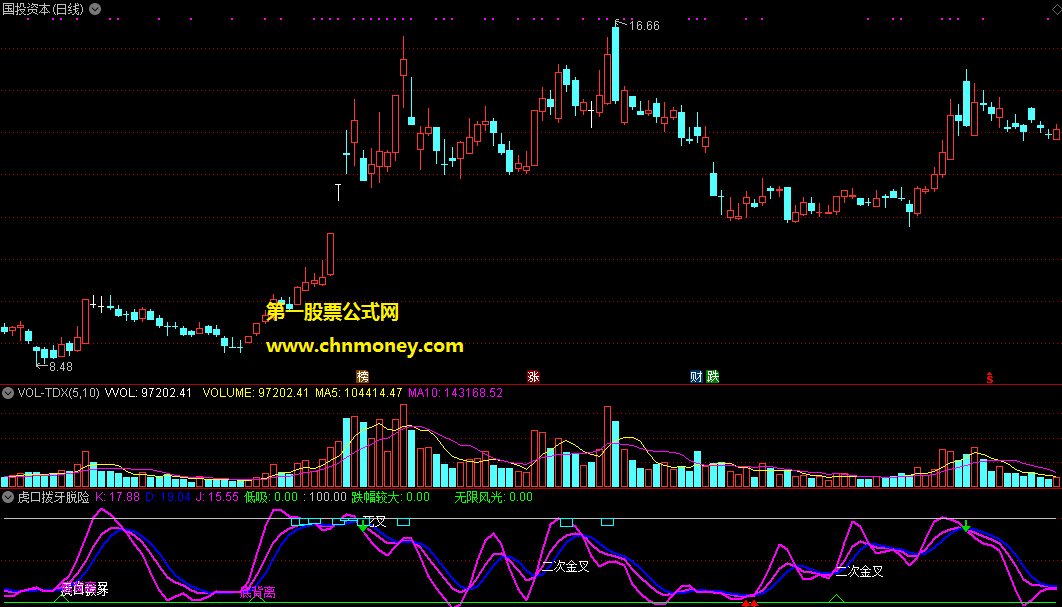Select the 虎口拔牙脱险 indicator name
The height and width of the screenshot is (607, 1062).
pos(54,497)
